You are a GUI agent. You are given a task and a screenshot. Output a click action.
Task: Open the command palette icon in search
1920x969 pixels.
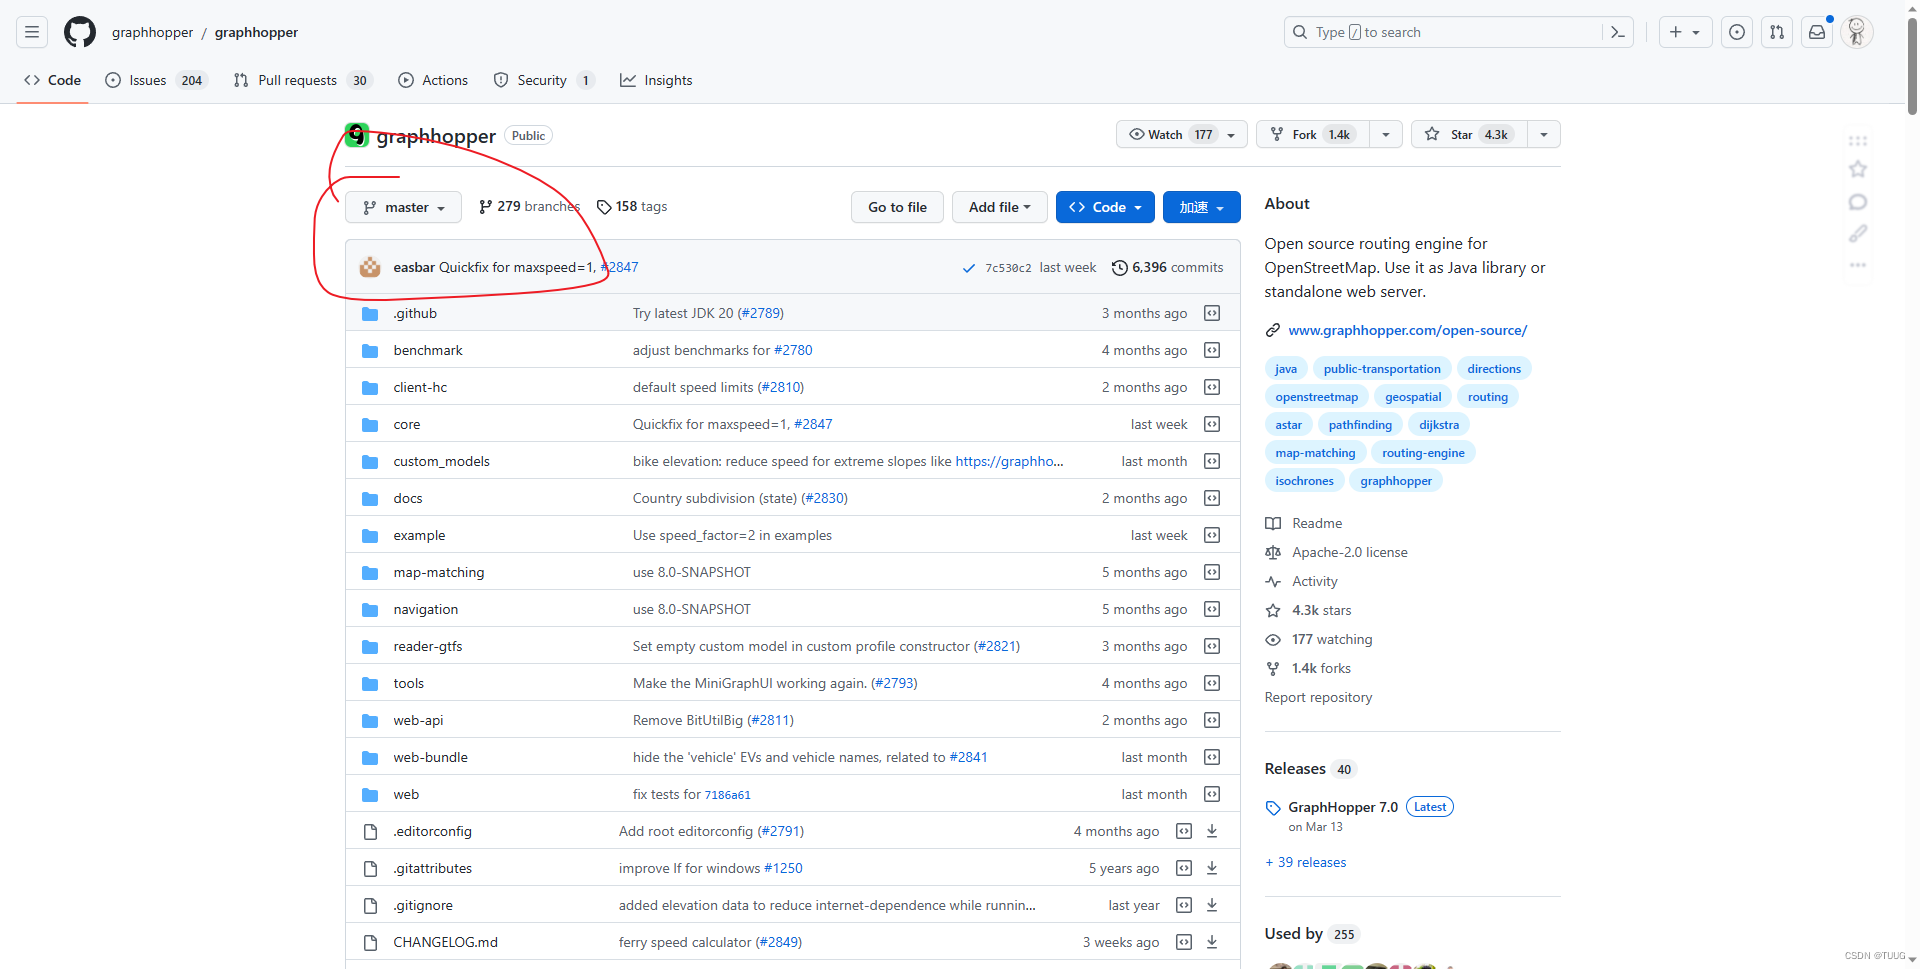tap(1617, 32)
